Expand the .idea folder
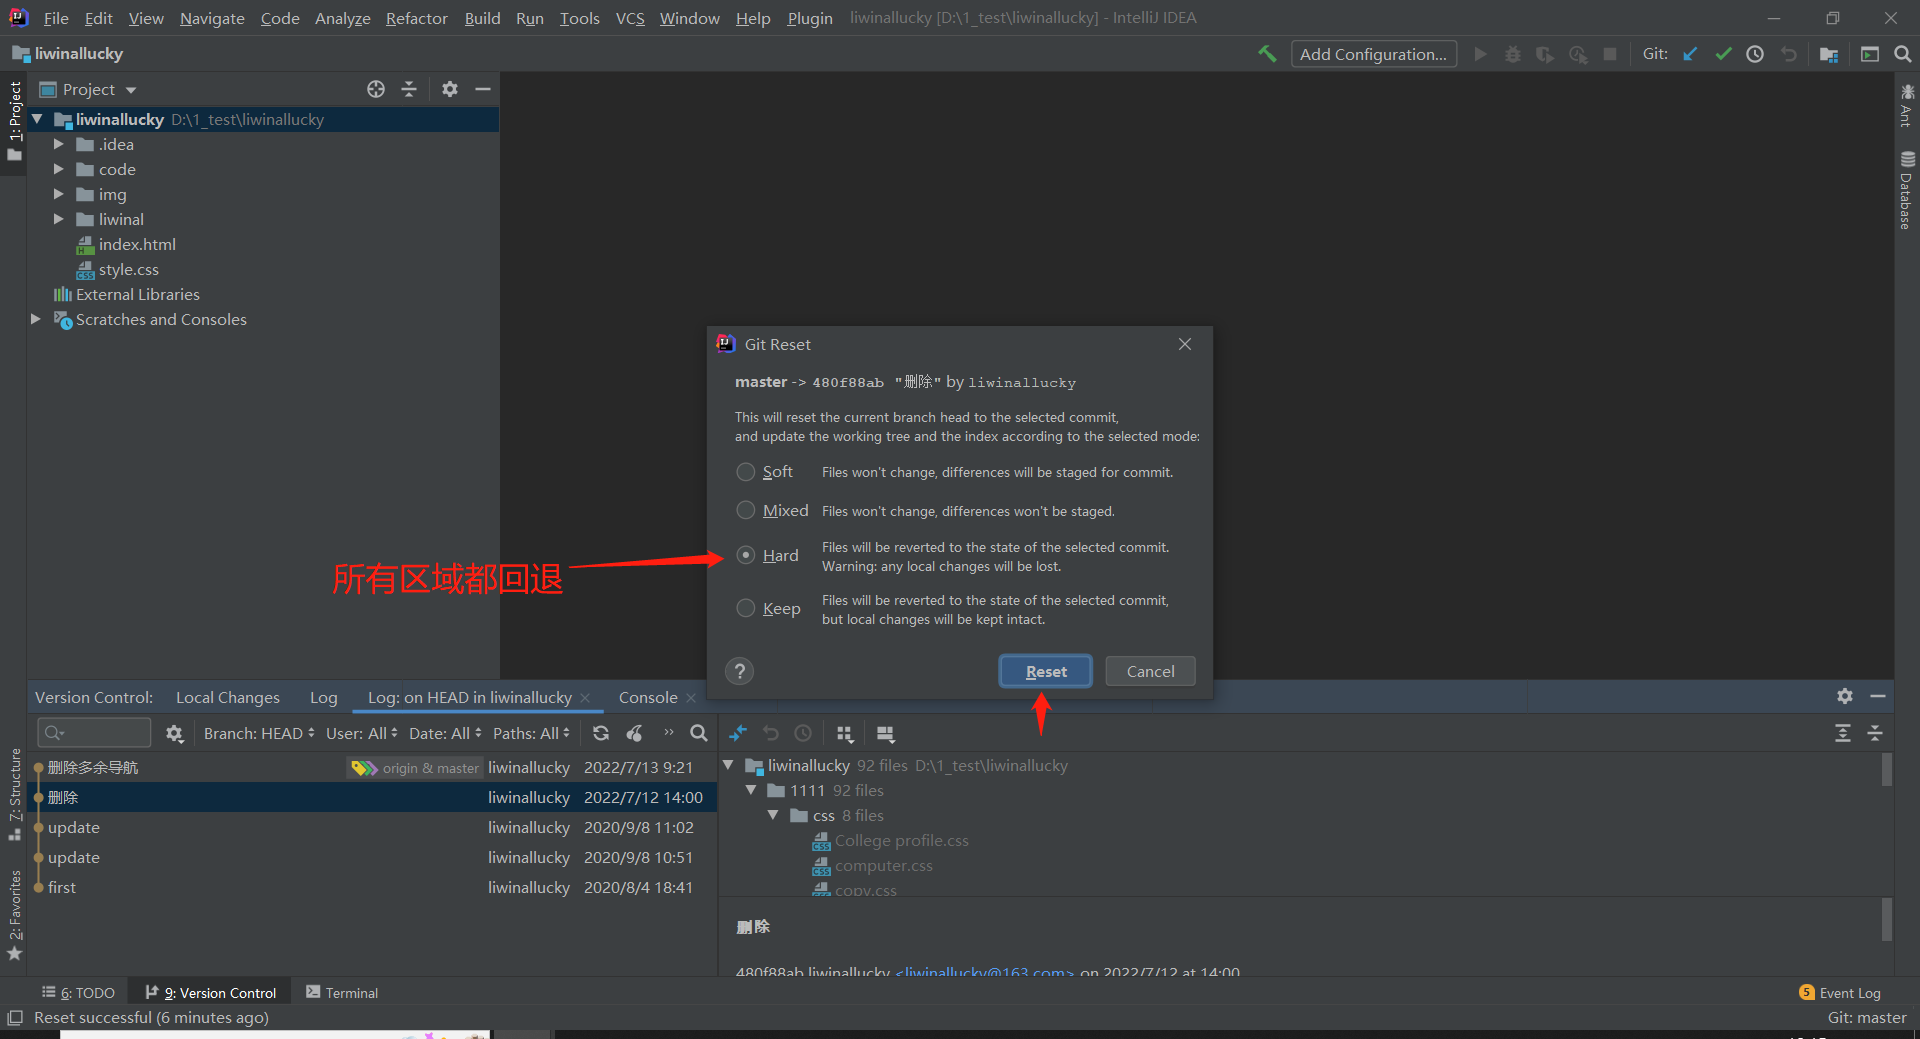 click(x=58, y=144)
